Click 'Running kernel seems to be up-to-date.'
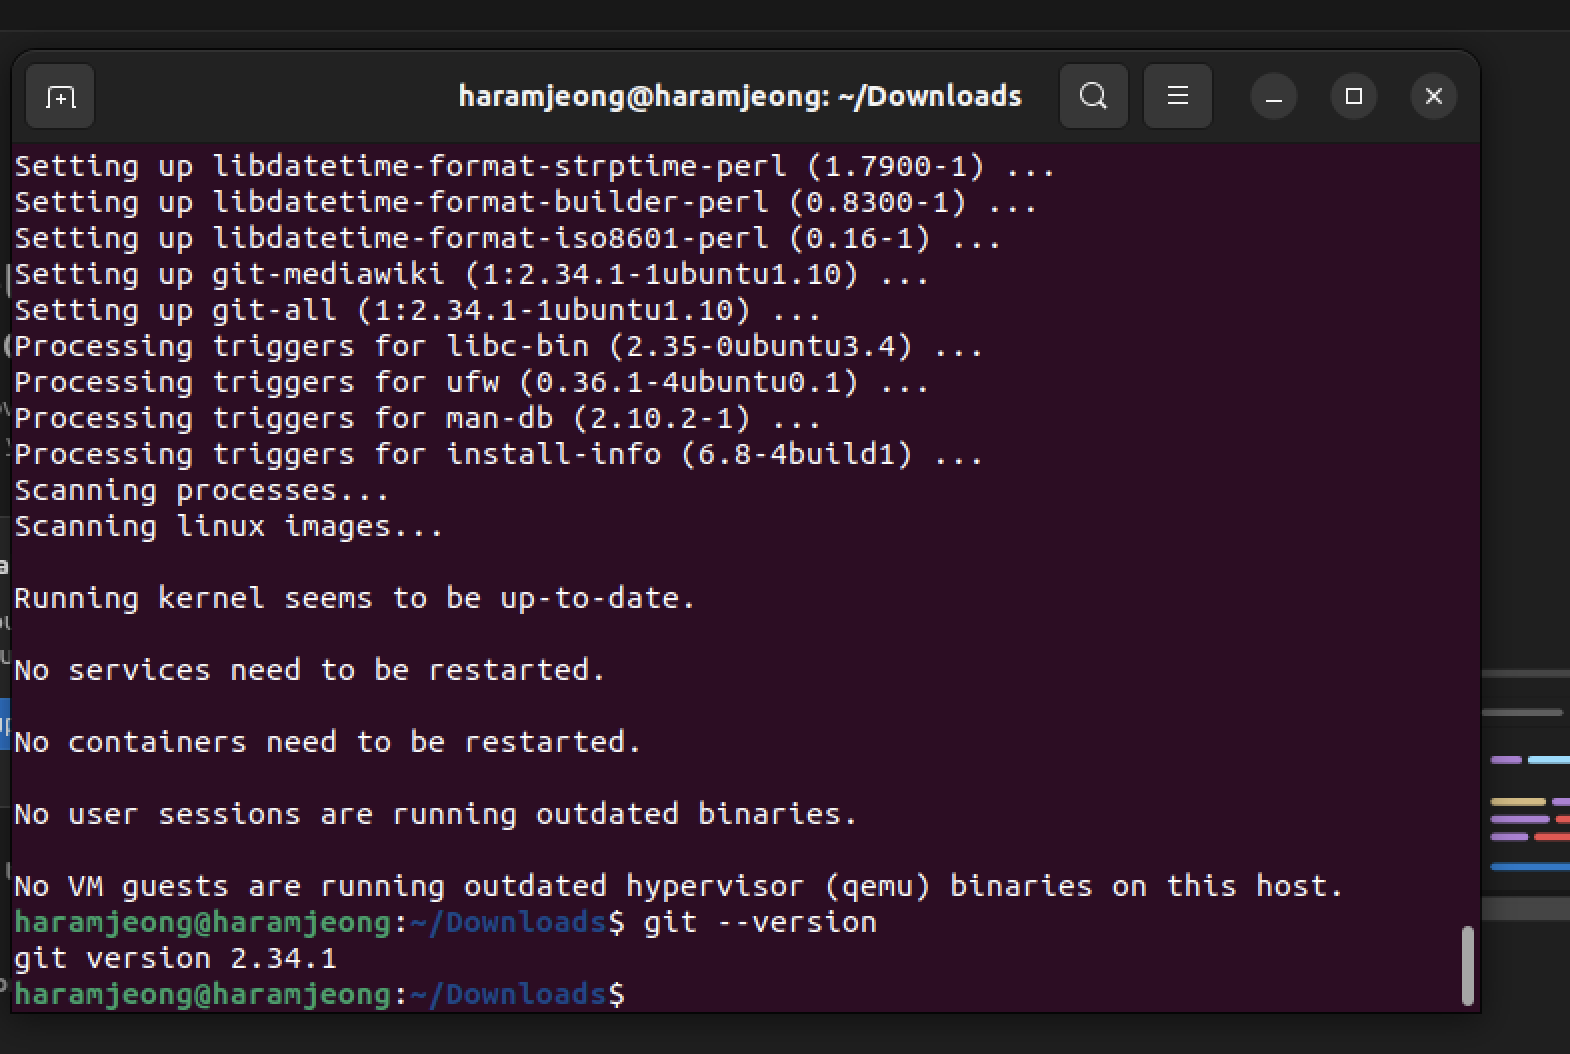Screen dimensions: 1570x1054 point(354,598)
